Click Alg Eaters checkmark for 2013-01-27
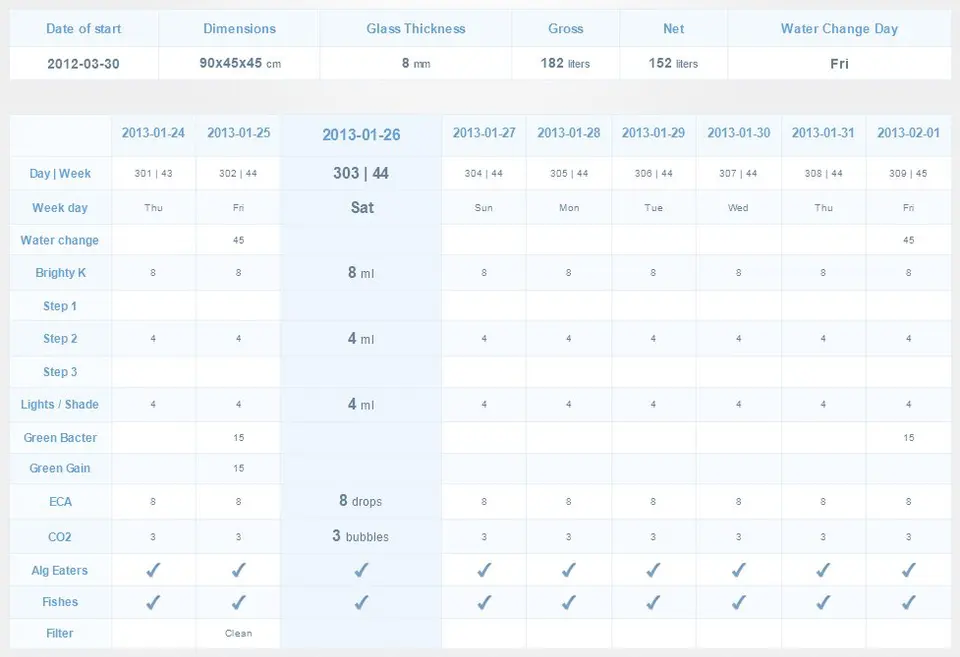Viewport: 960px width, 657px height. 484,570
